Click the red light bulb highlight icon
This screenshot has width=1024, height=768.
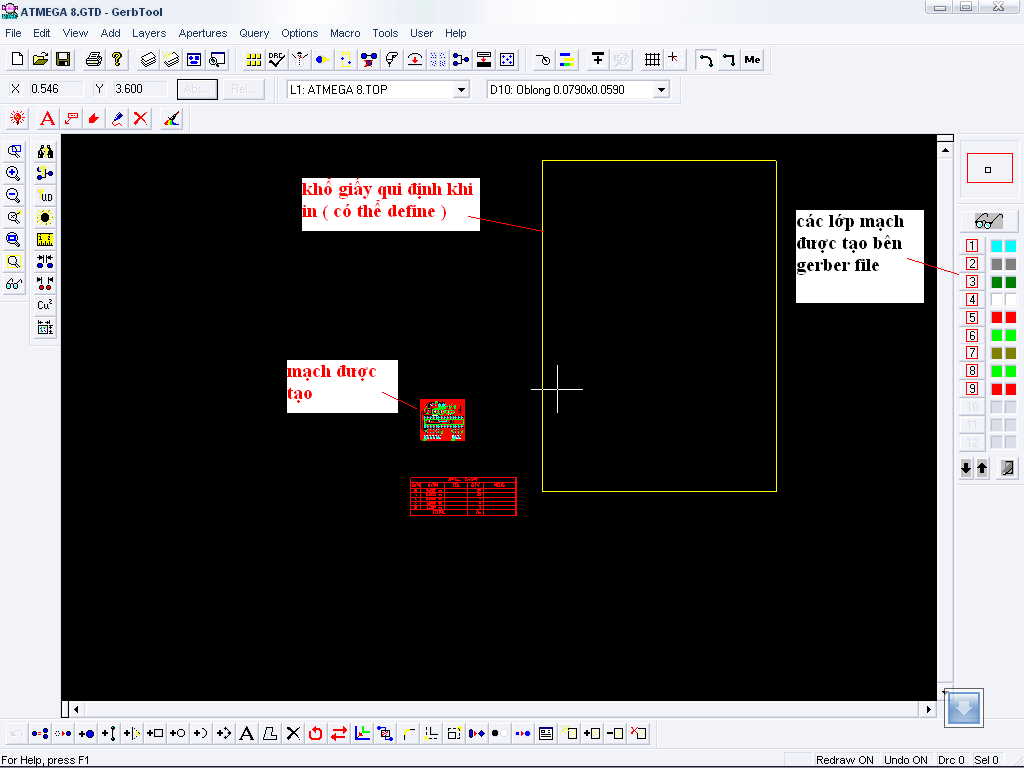[x=18, y=118]
